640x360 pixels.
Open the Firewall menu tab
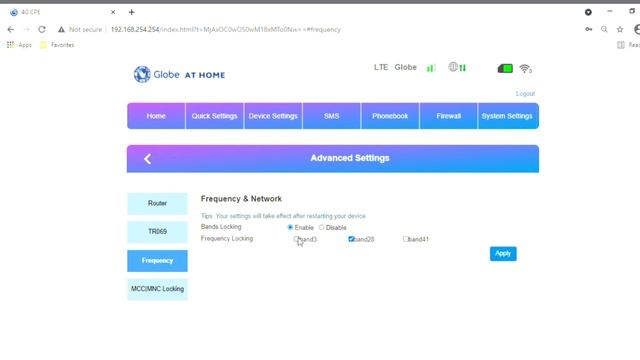tap(449, 116)
